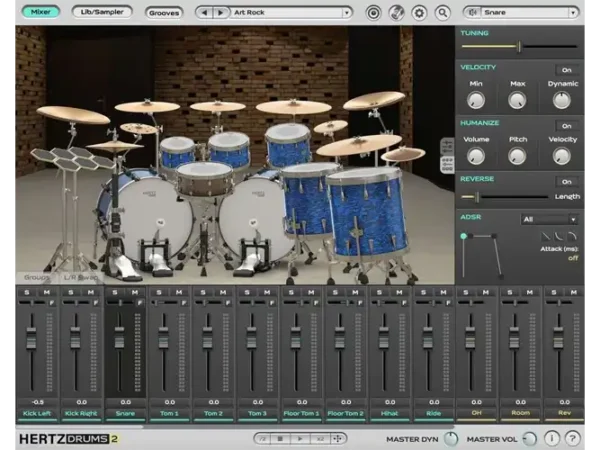The image size is (600, 450).
Task: Click the Attack (ms) off value
Action: pos(573,258)
